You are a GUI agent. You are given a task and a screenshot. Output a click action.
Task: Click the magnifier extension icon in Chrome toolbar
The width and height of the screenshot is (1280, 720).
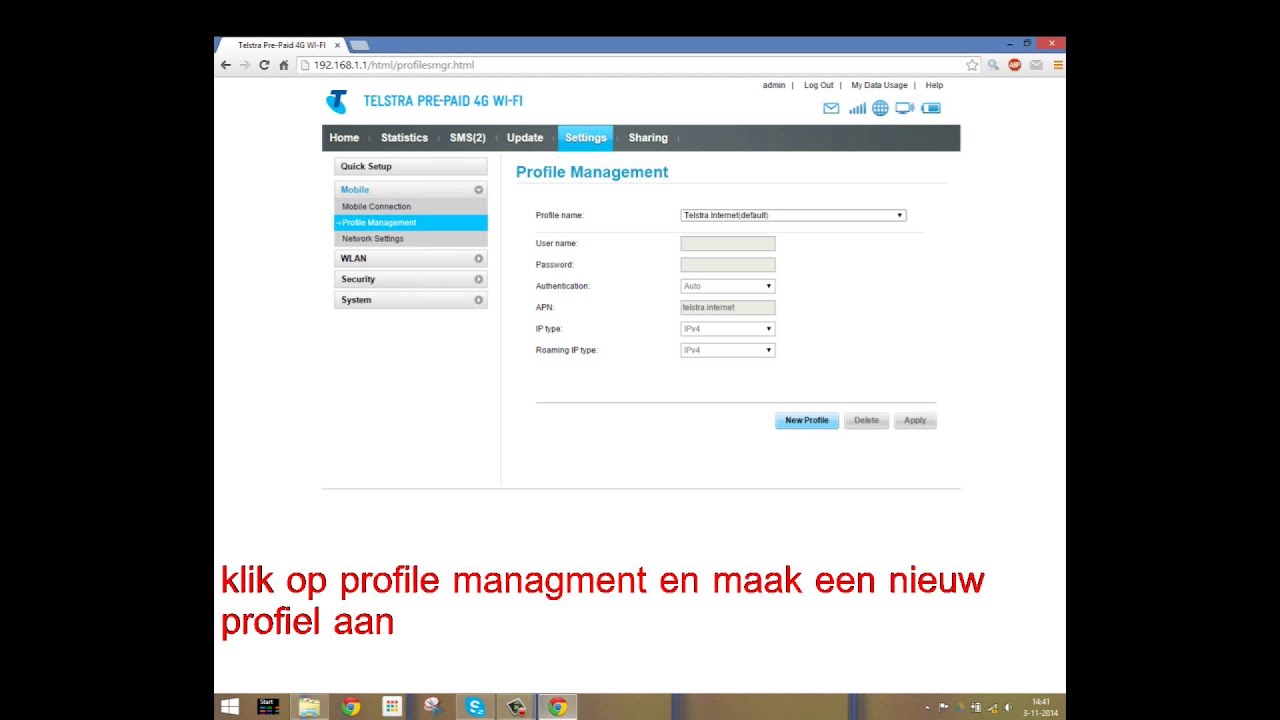click(993, 65)
